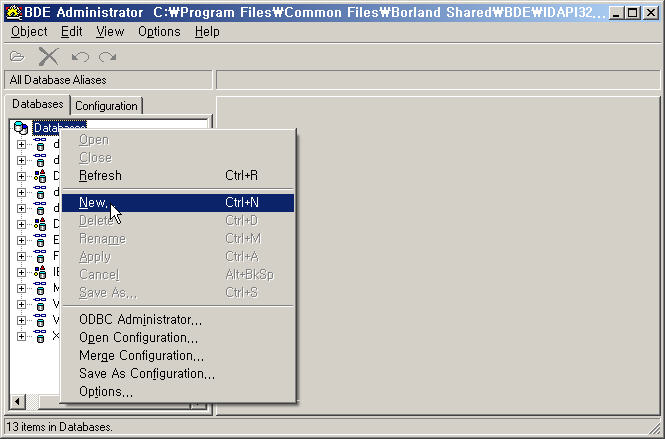Click the BDE Administrator title bar icon
Viewport: 665px width, 439px height.
pos(11,12)
